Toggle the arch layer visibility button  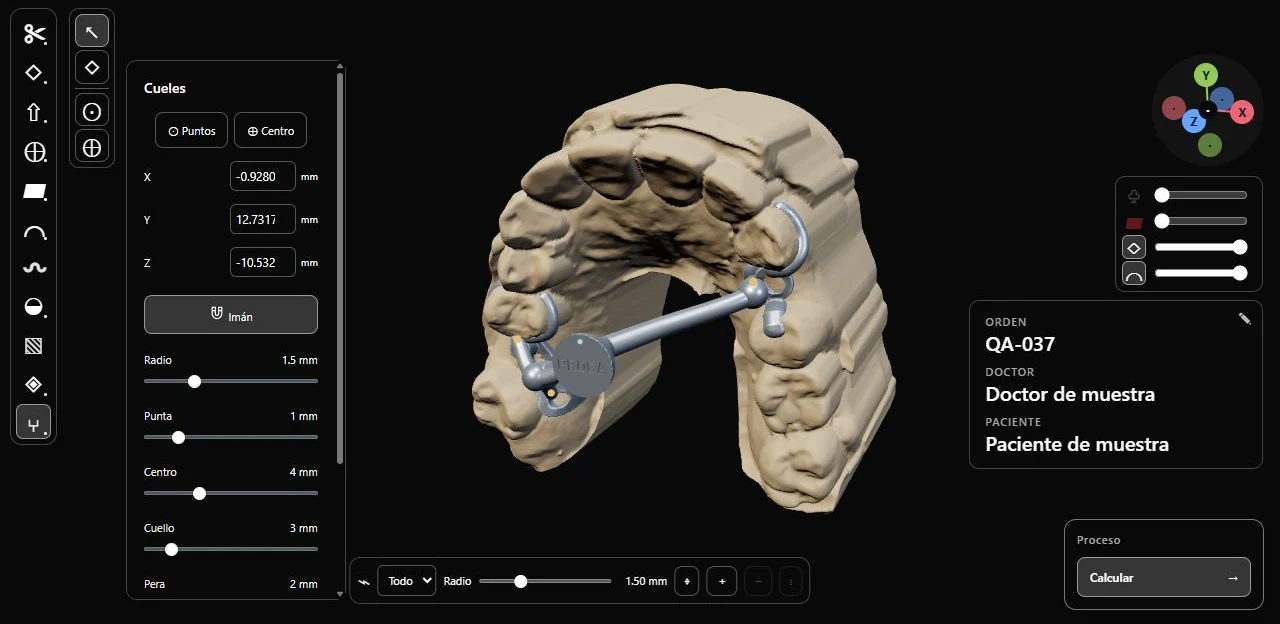(1134, 273)
